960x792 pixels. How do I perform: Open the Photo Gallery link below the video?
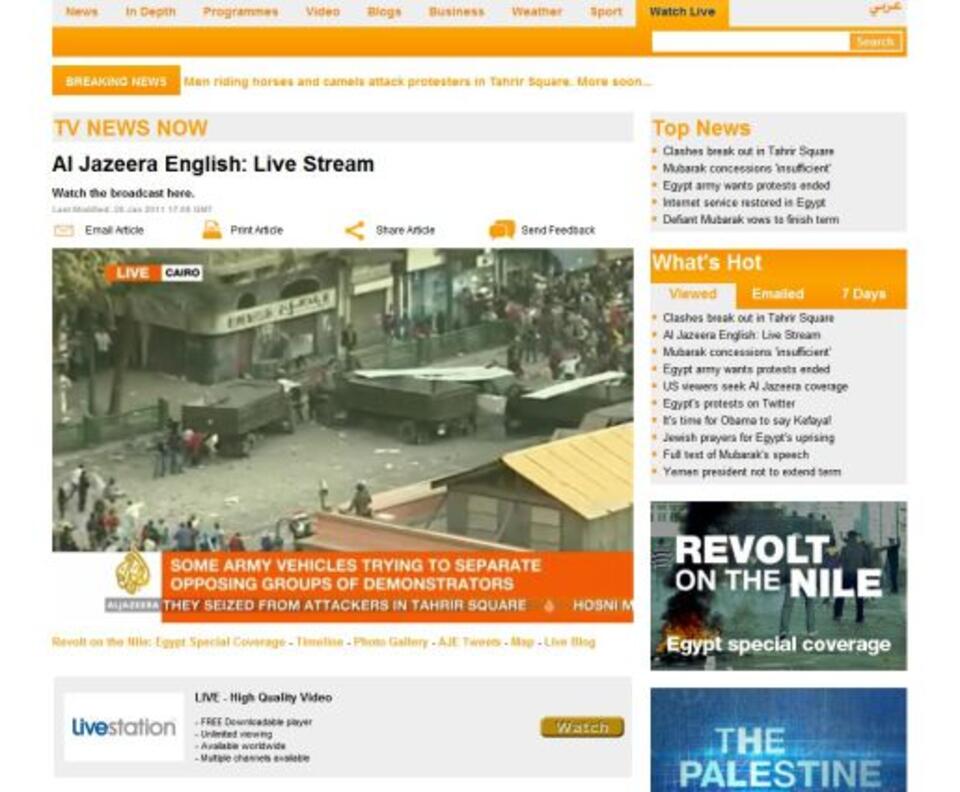pyautogui.click(x=389, y=644)
